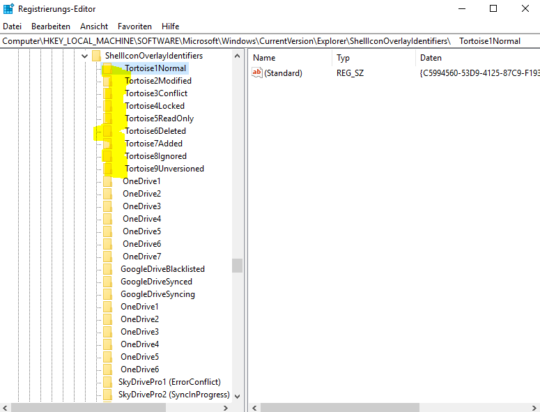This screenshot has height=412, width=540.
Task: Click the registry path address bar
Action: 270,41
